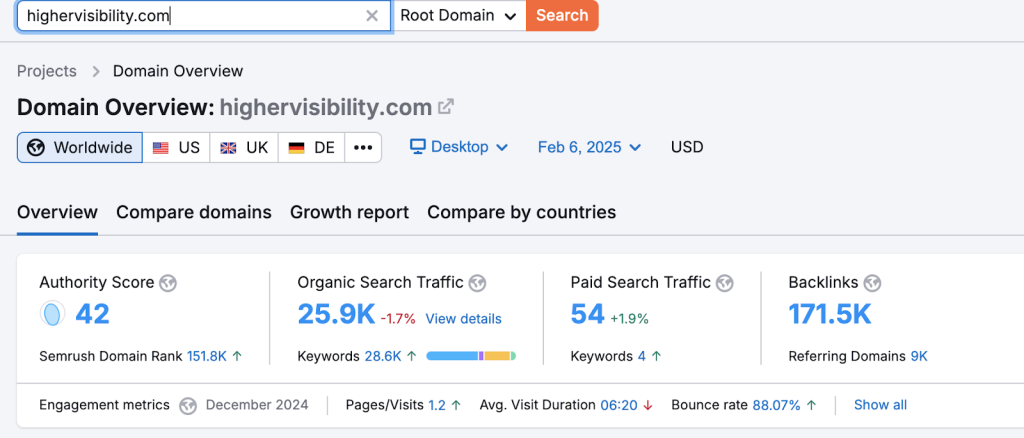Click the keywords distribution color bar
This screenshot has width=1024, height=438.
click(471, 356)
